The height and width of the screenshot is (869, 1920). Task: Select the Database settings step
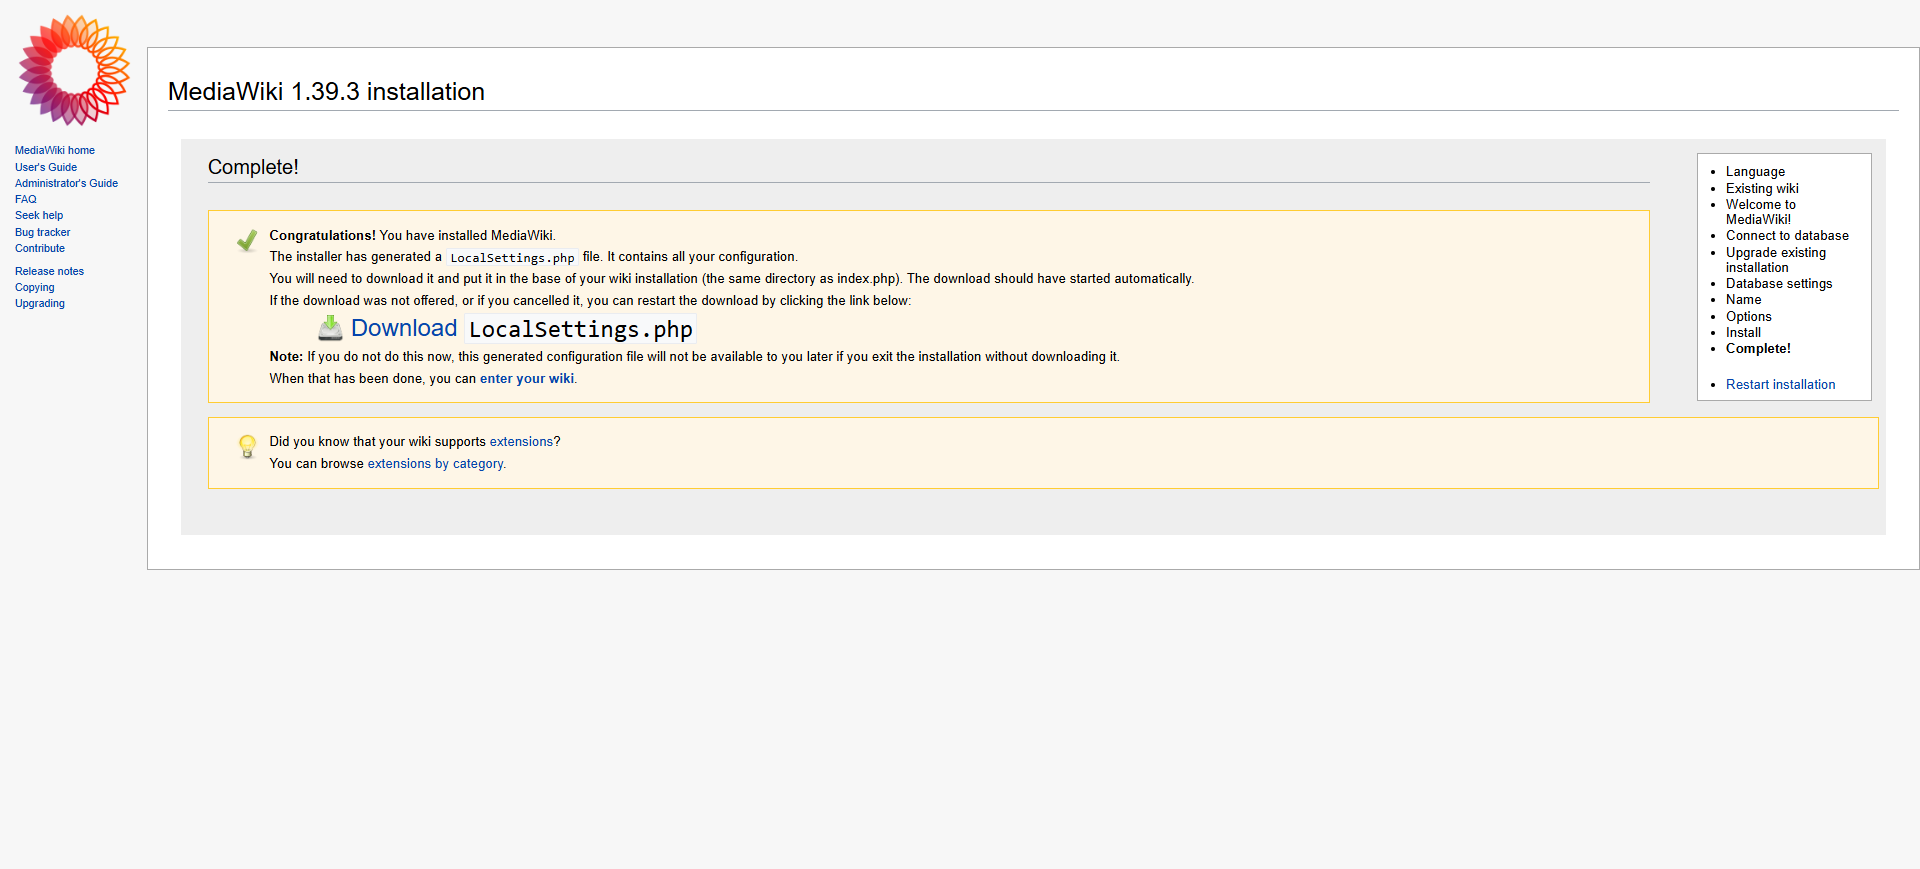click(x=1779, y=284)
